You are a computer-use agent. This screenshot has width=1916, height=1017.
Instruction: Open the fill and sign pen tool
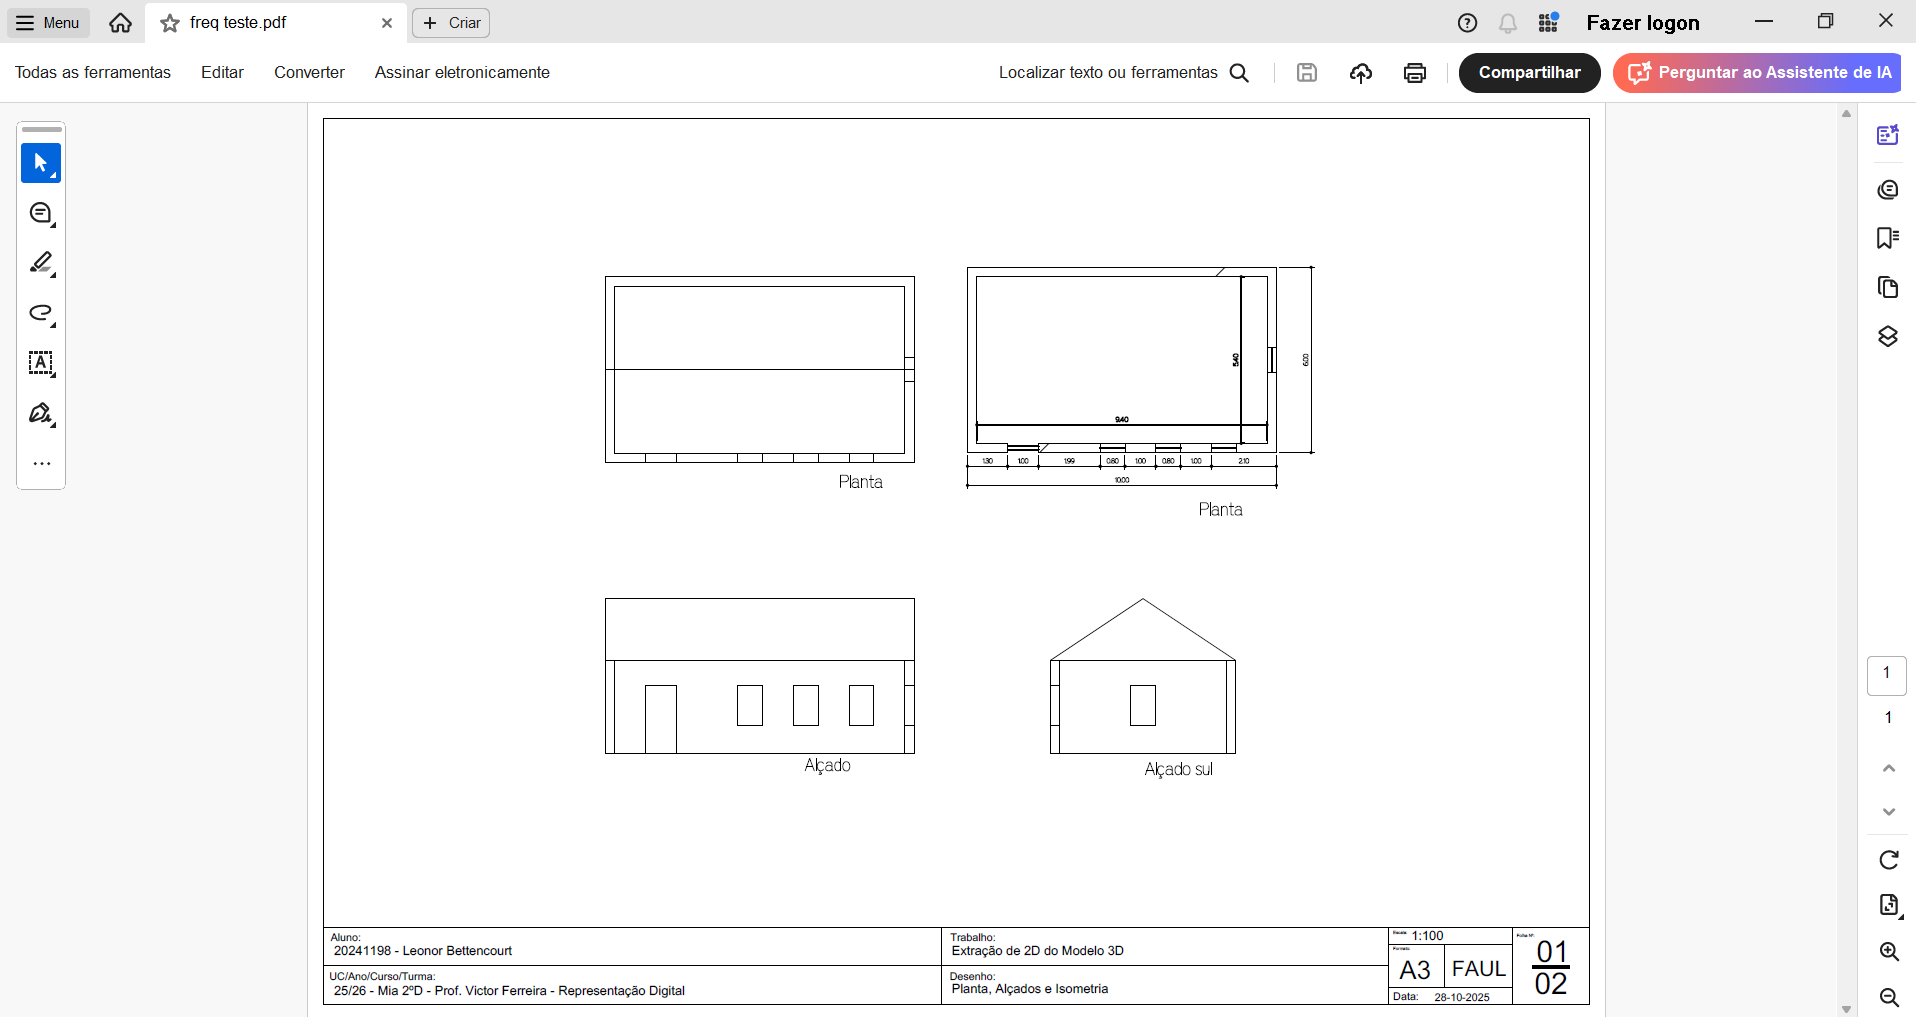(40, 413)
